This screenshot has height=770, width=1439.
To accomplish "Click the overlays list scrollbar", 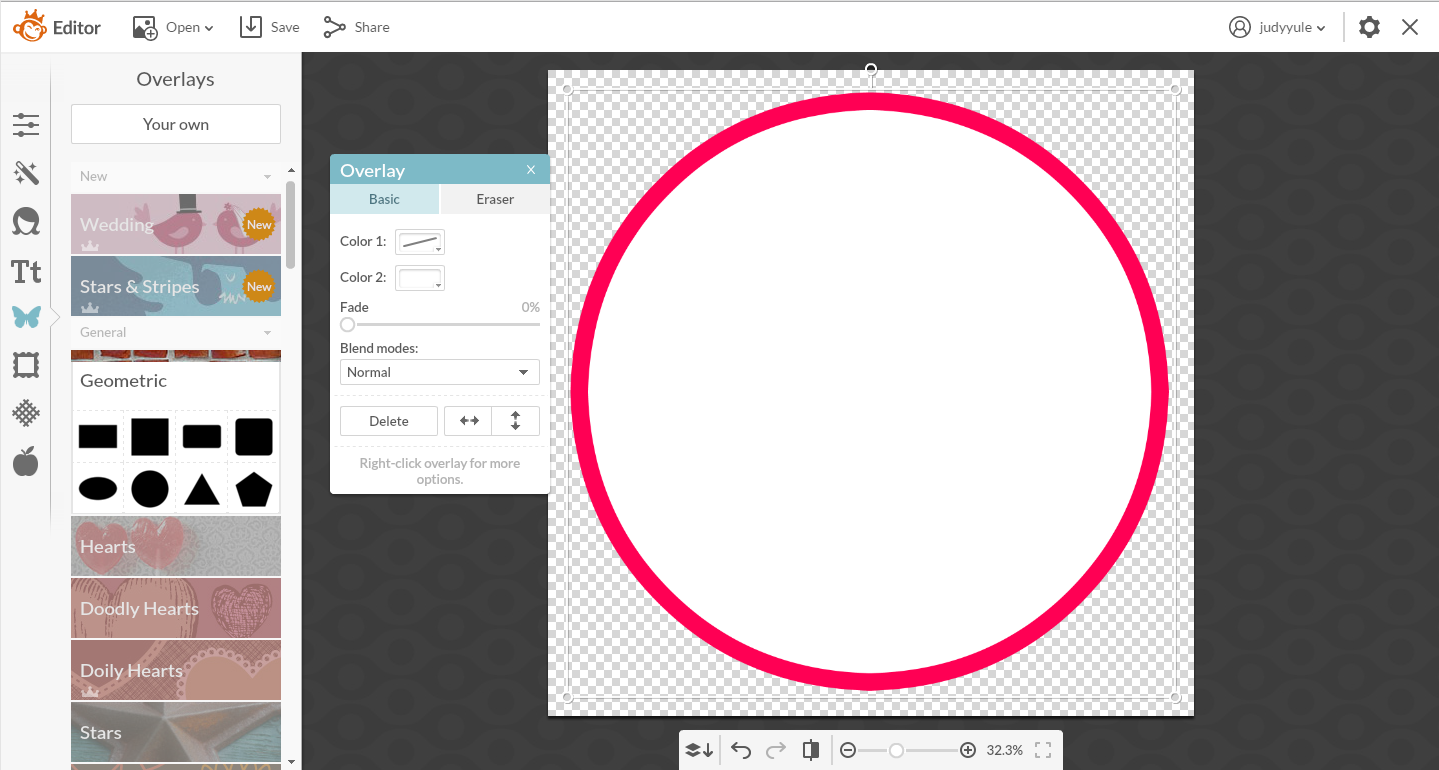I will (291, 224).
